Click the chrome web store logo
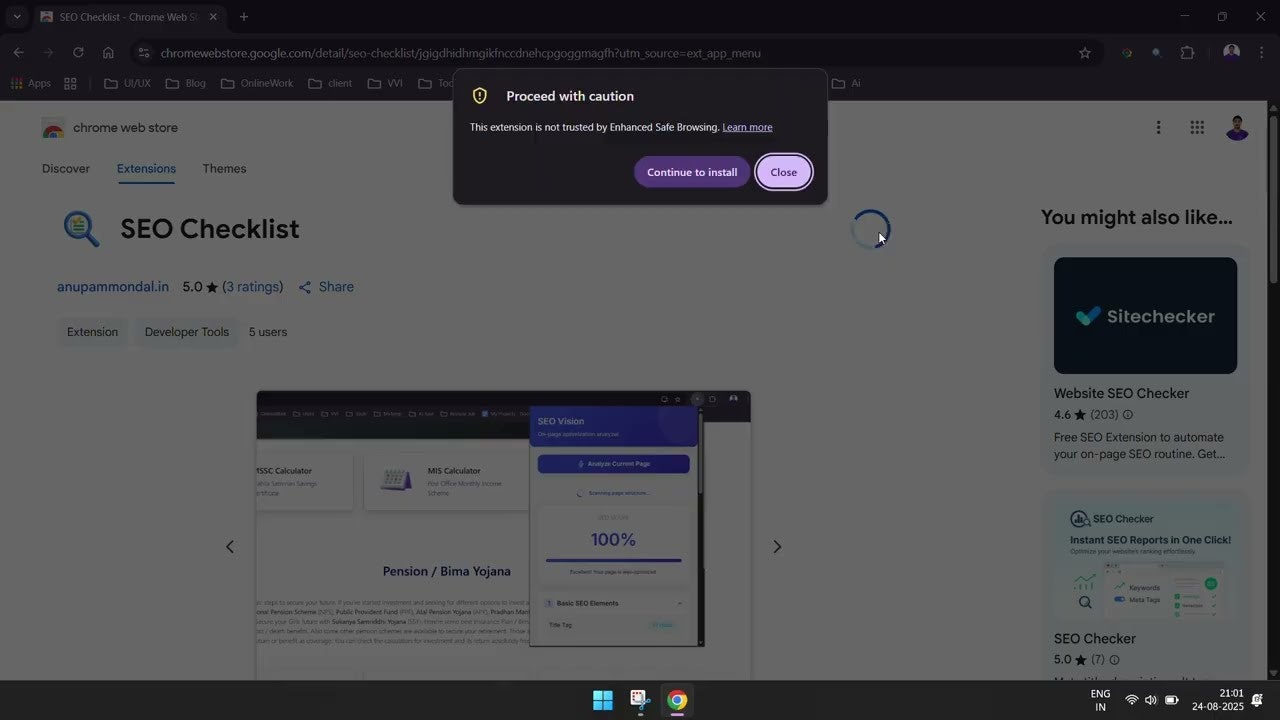Screen dimensions: 1280x720 pyautogui.click(x=53, y=127)
